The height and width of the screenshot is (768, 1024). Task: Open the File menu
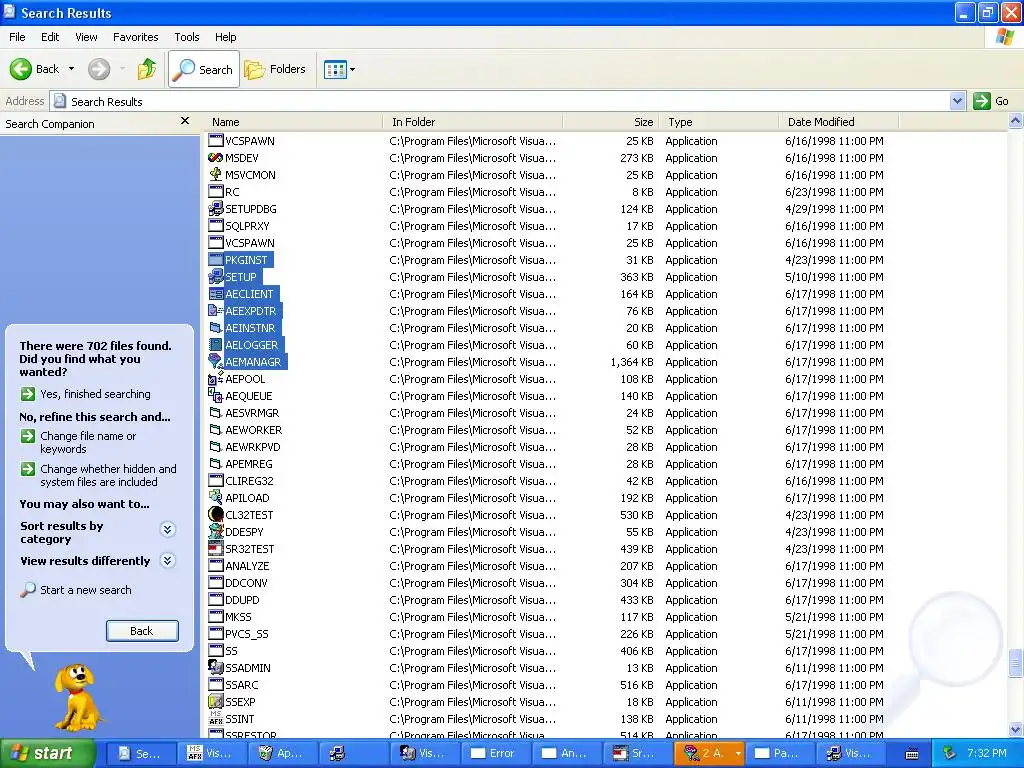(17, 37)
